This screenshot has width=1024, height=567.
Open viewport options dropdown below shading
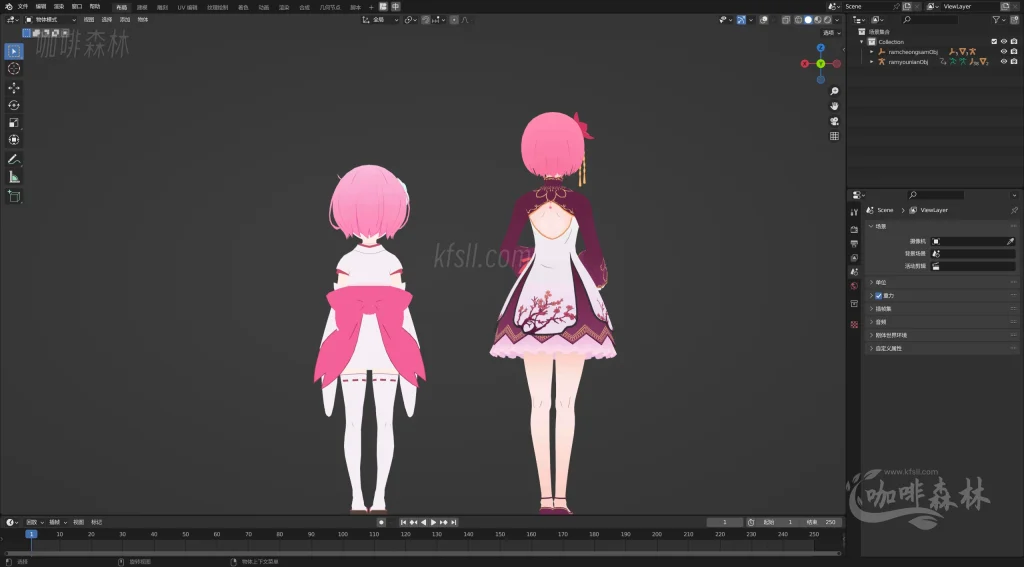pos(831,33)
